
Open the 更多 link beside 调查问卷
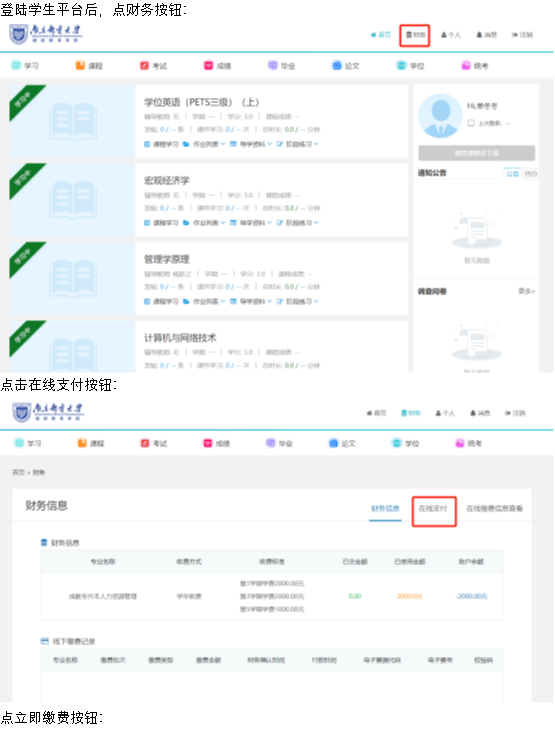[527, 291]
